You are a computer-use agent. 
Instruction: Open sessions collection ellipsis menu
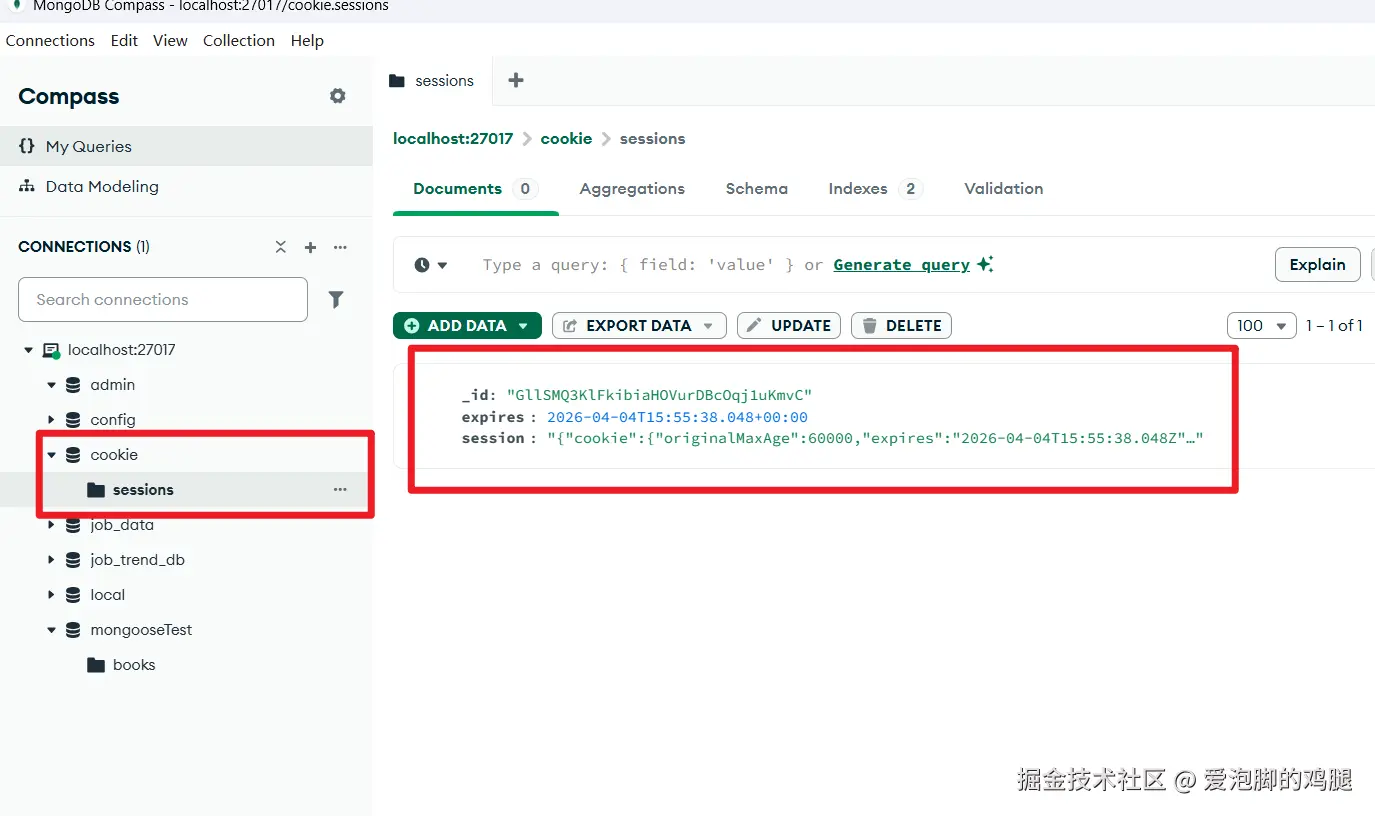[340, 490]
